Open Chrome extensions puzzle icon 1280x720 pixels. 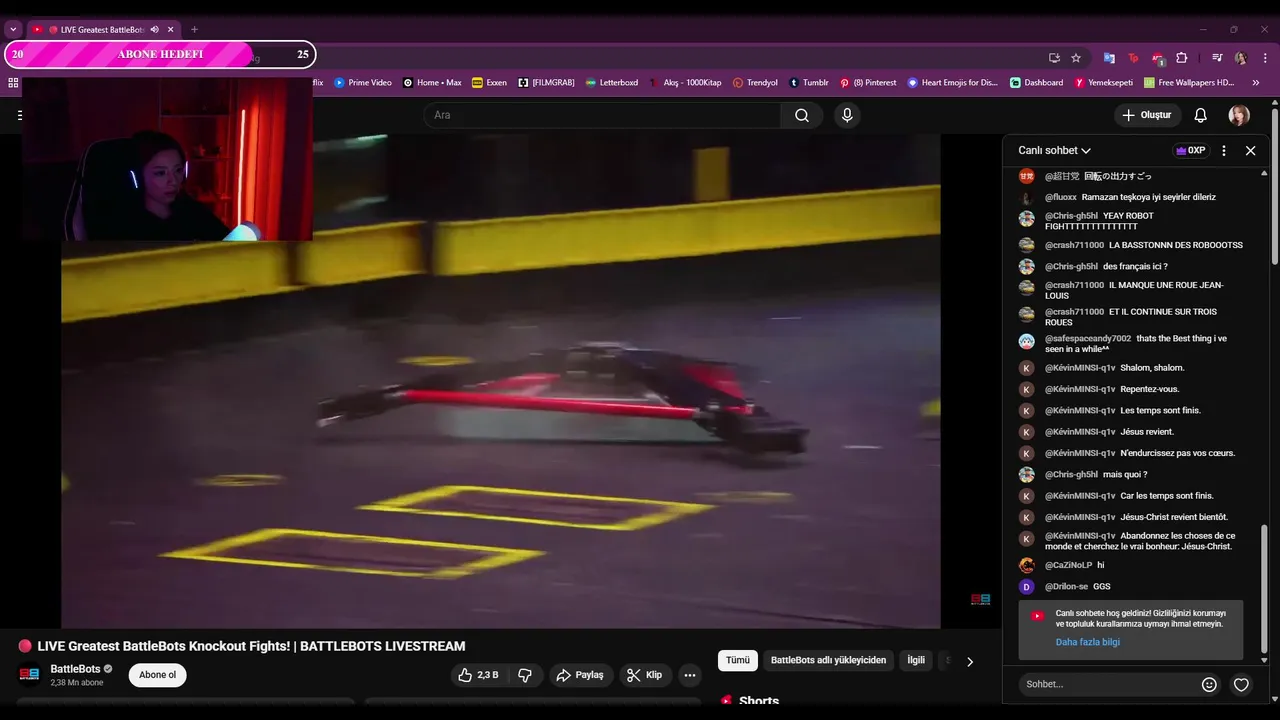[x=1181, y=57]
